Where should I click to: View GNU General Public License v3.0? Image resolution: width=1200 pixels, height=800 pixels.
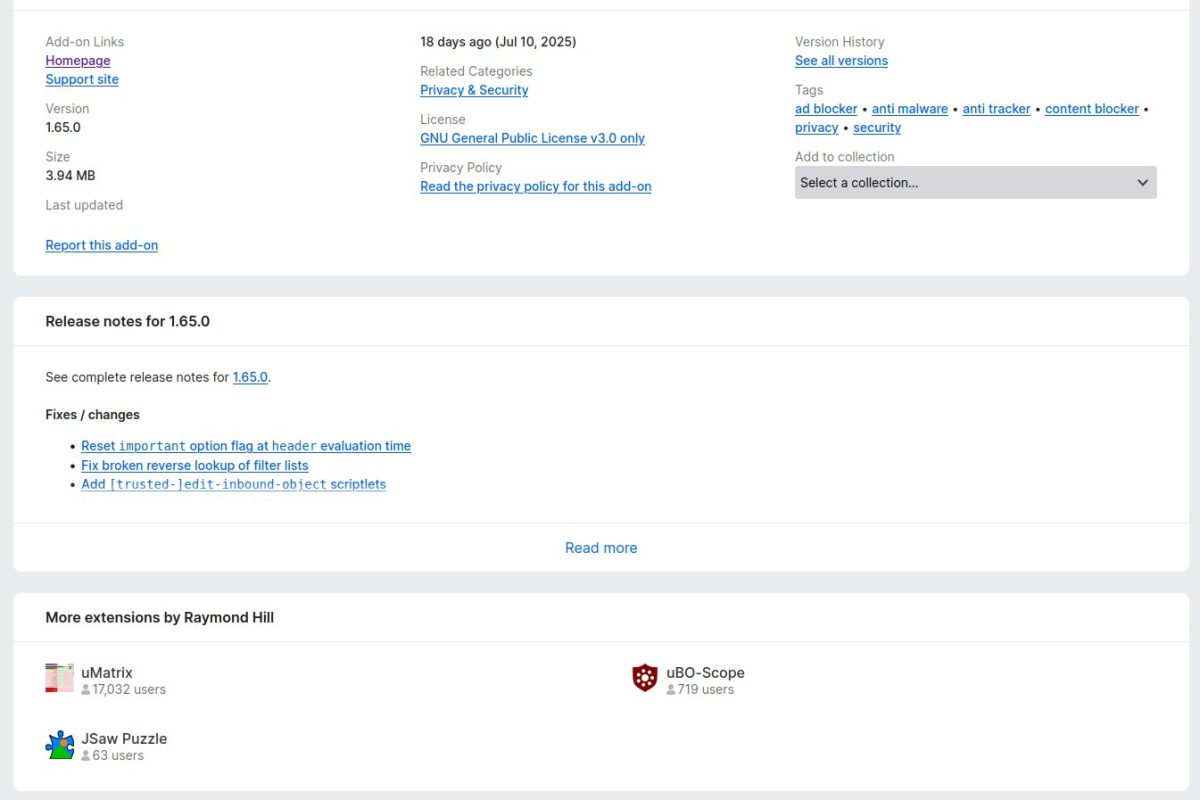pos(532,138)
